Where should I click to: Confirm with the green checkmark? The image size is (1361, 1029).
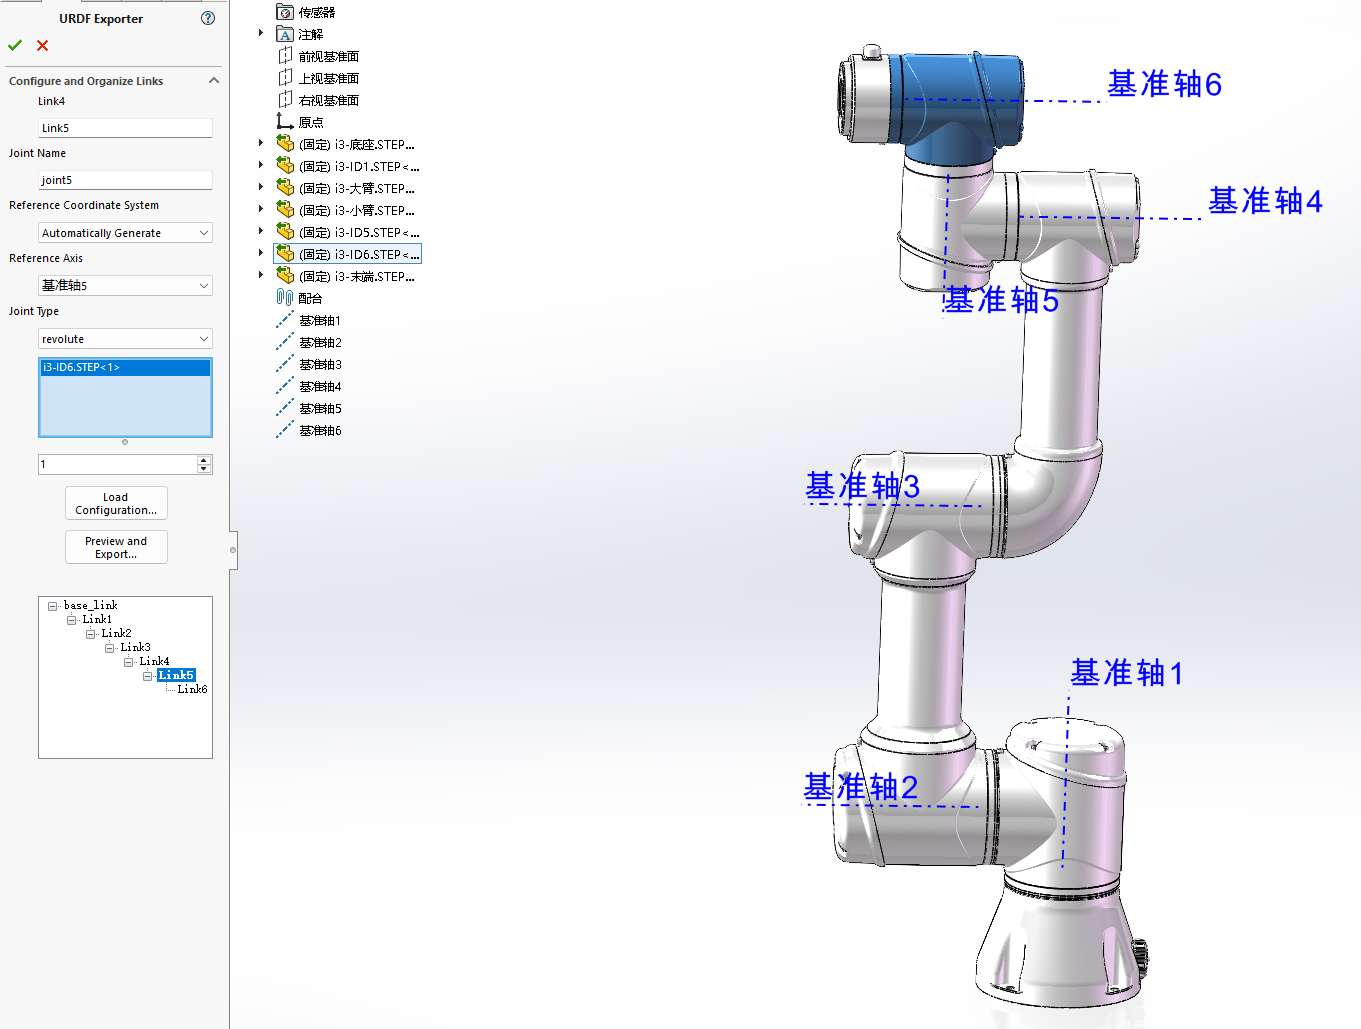point(15,45)
